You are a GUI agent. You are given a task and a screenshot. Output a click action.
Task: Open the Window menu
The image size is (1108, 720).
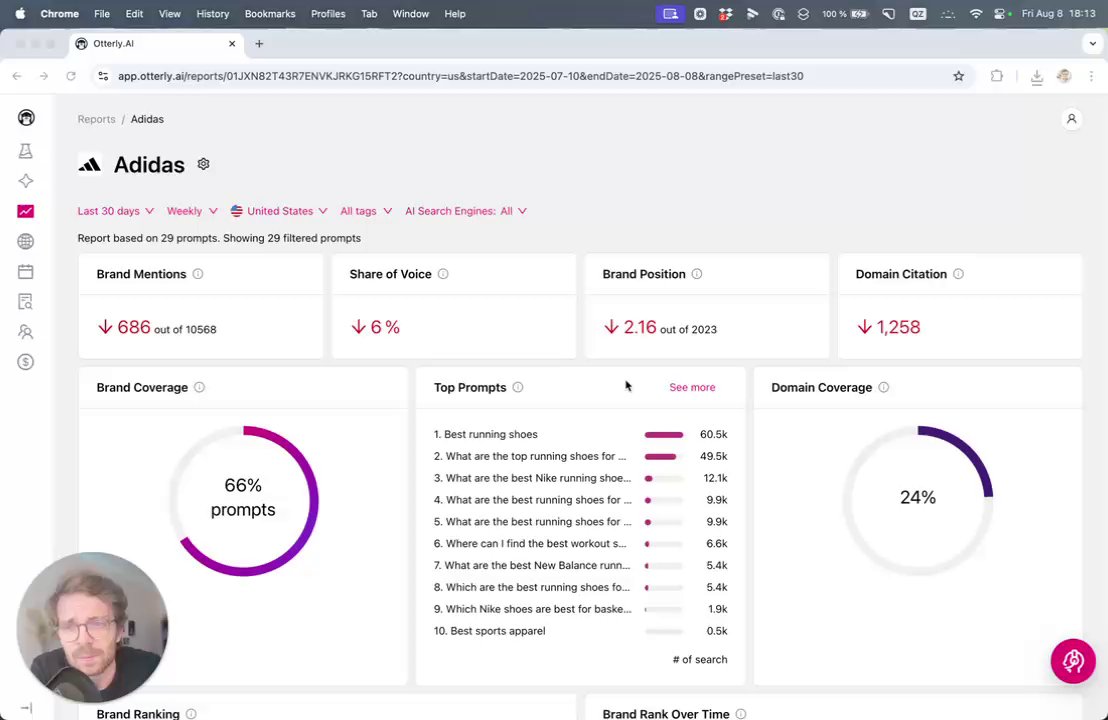[411, 13]
